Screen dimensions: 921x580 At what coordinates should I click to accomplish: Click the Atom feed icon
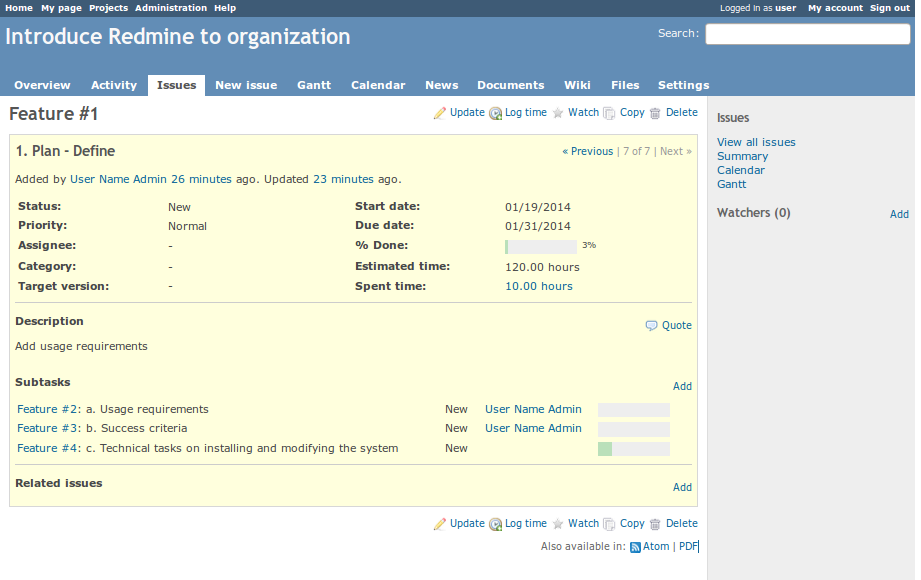635,547
